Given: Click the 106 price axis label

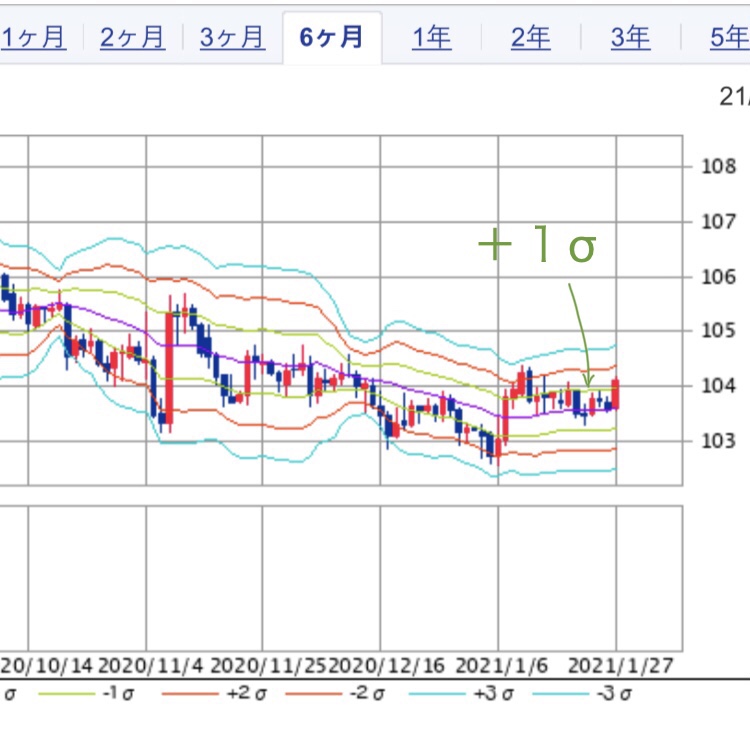Looking at the screenshot, I should pyautogui.click(x=718, y=277).
